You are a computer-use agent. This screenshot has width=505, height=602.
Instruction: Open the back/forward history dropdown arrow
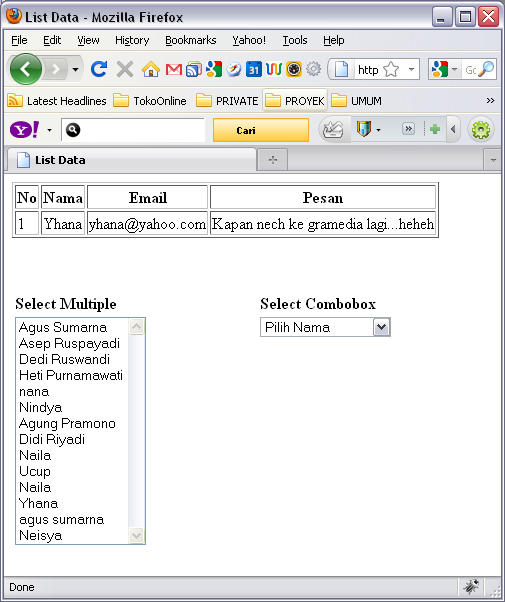[x=76, y=69]
